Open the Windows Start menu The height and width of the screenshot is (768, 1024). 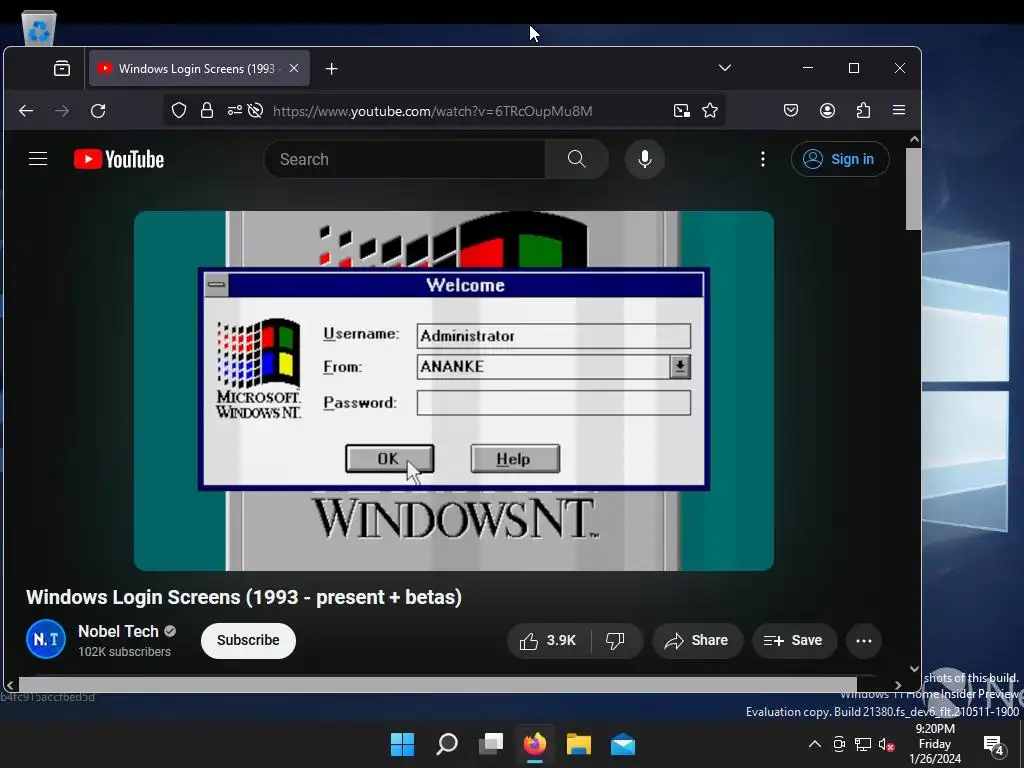coord(402,744)
